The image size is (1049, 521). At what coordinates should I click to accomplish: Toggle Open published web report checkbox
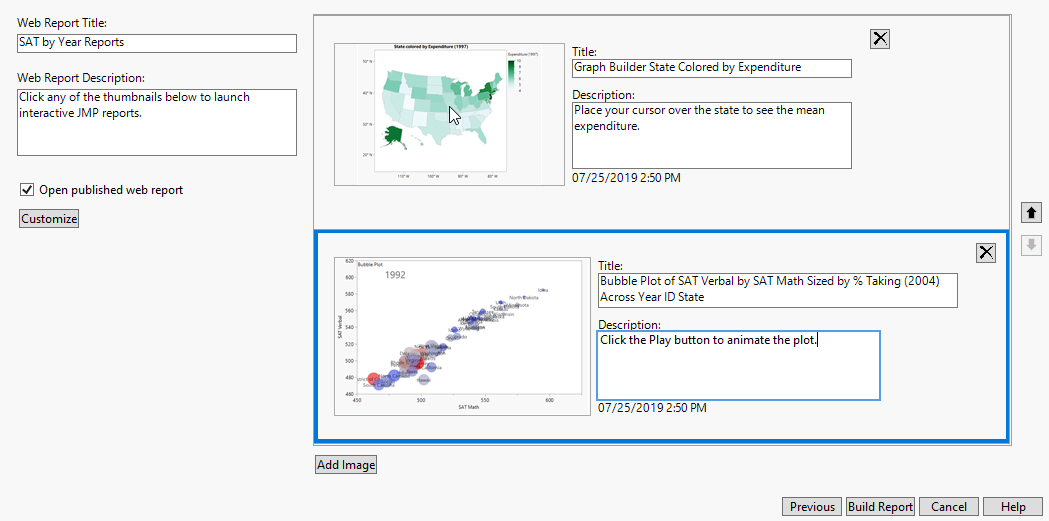point(27,190)
